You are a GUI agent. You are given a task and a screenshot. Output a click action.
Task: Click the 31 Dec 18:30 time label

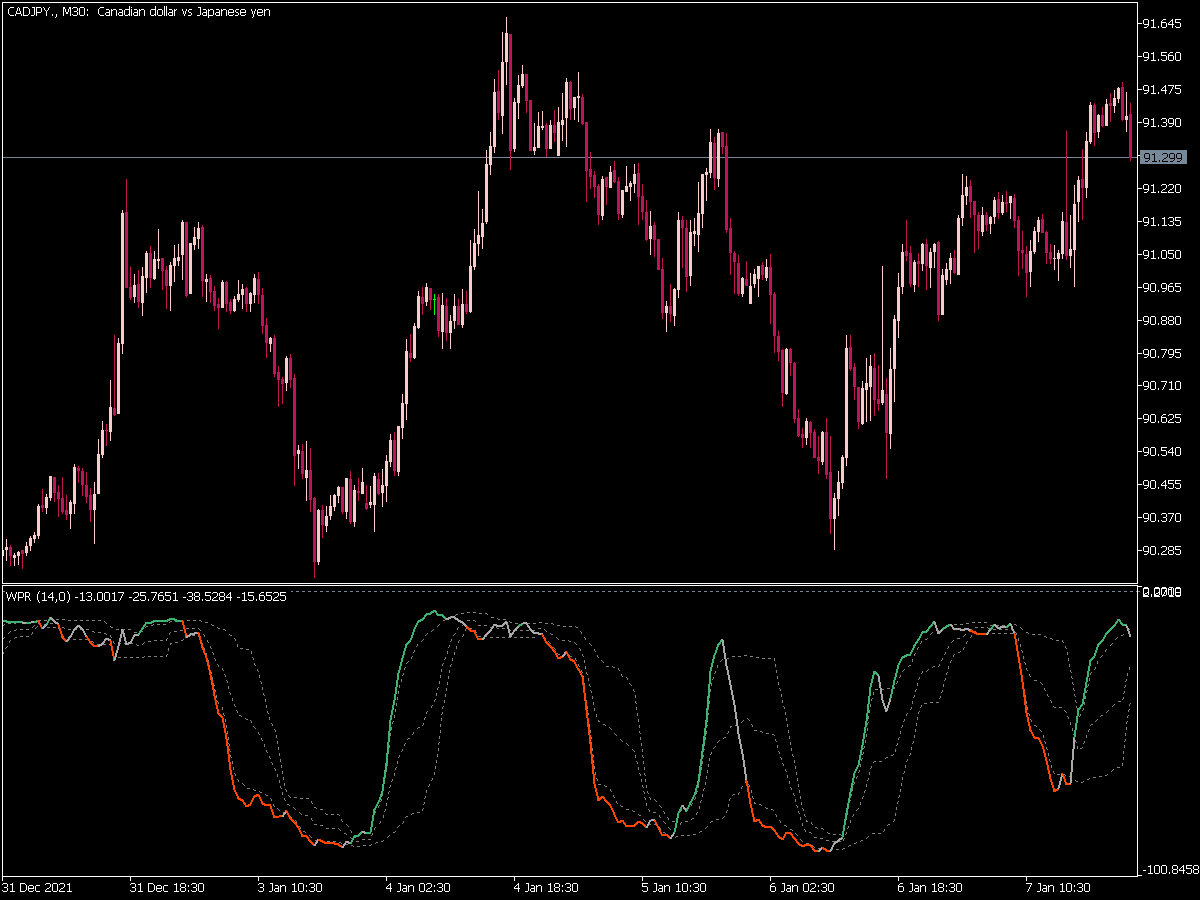click(x=167, y=887)
